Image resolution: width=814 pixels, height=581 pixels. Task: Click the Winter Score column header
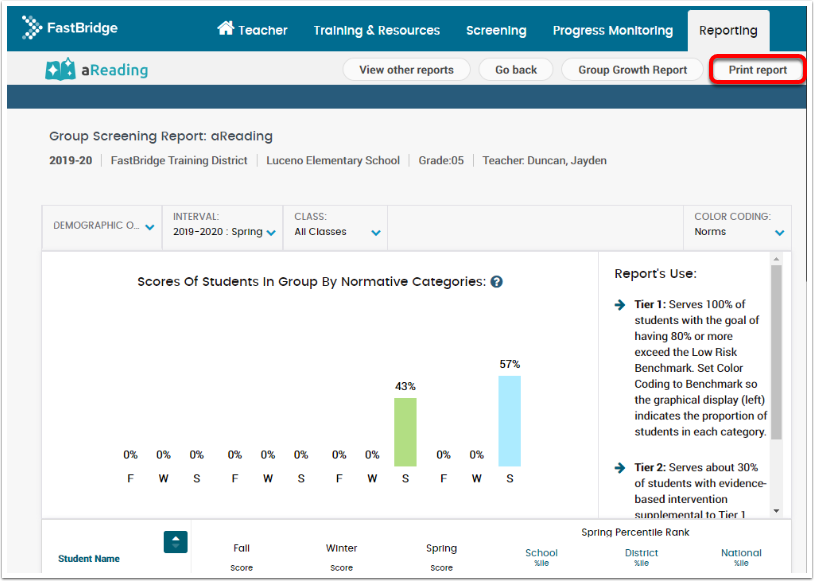tap(341, 557)
